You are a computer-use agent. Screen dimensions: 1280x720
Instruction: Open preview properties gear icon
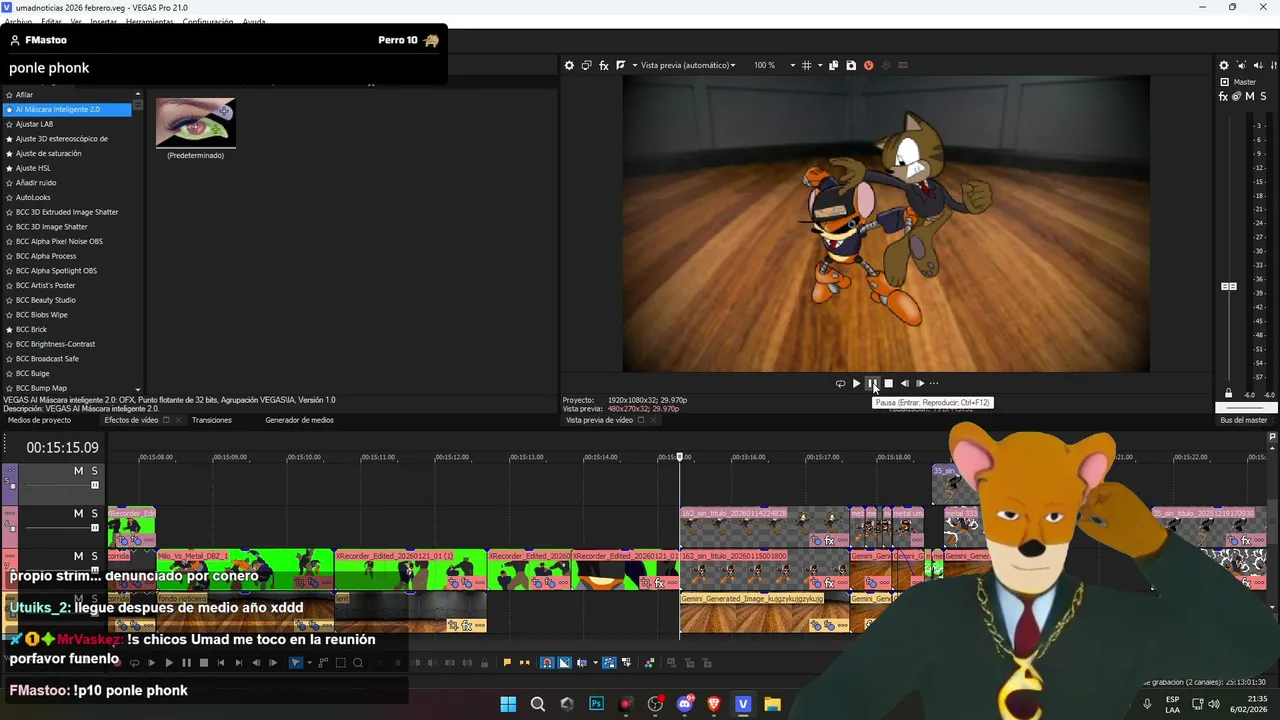[569, 65]
